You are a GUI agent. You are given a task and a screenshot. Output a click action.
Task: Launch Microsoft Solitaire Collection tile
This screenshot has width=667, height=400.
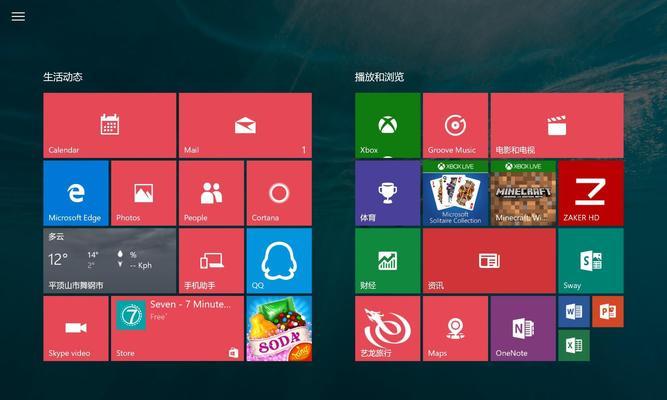point(455,193)
